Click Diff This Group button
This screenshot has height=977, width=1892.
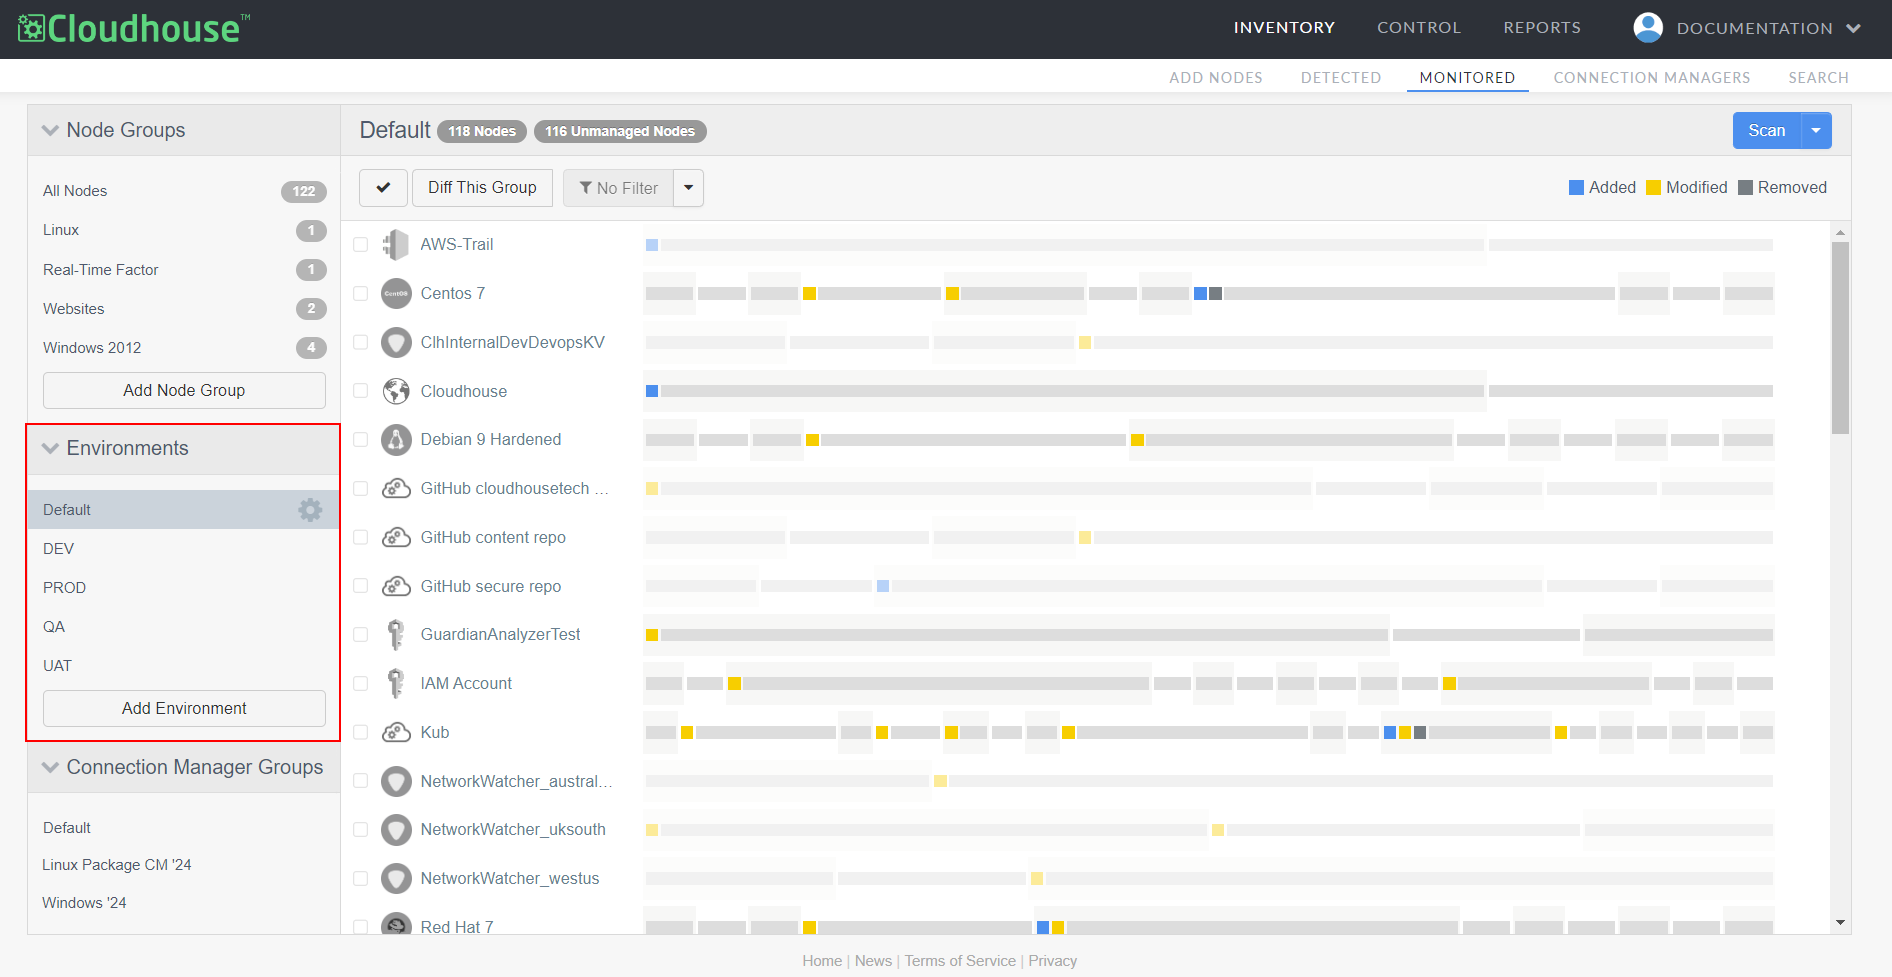[482, 188]
